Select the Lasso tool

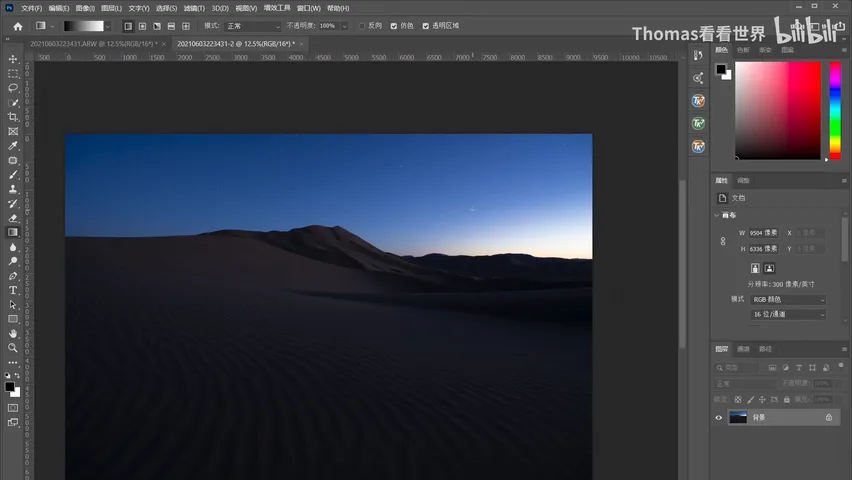(x=13, y=88)
